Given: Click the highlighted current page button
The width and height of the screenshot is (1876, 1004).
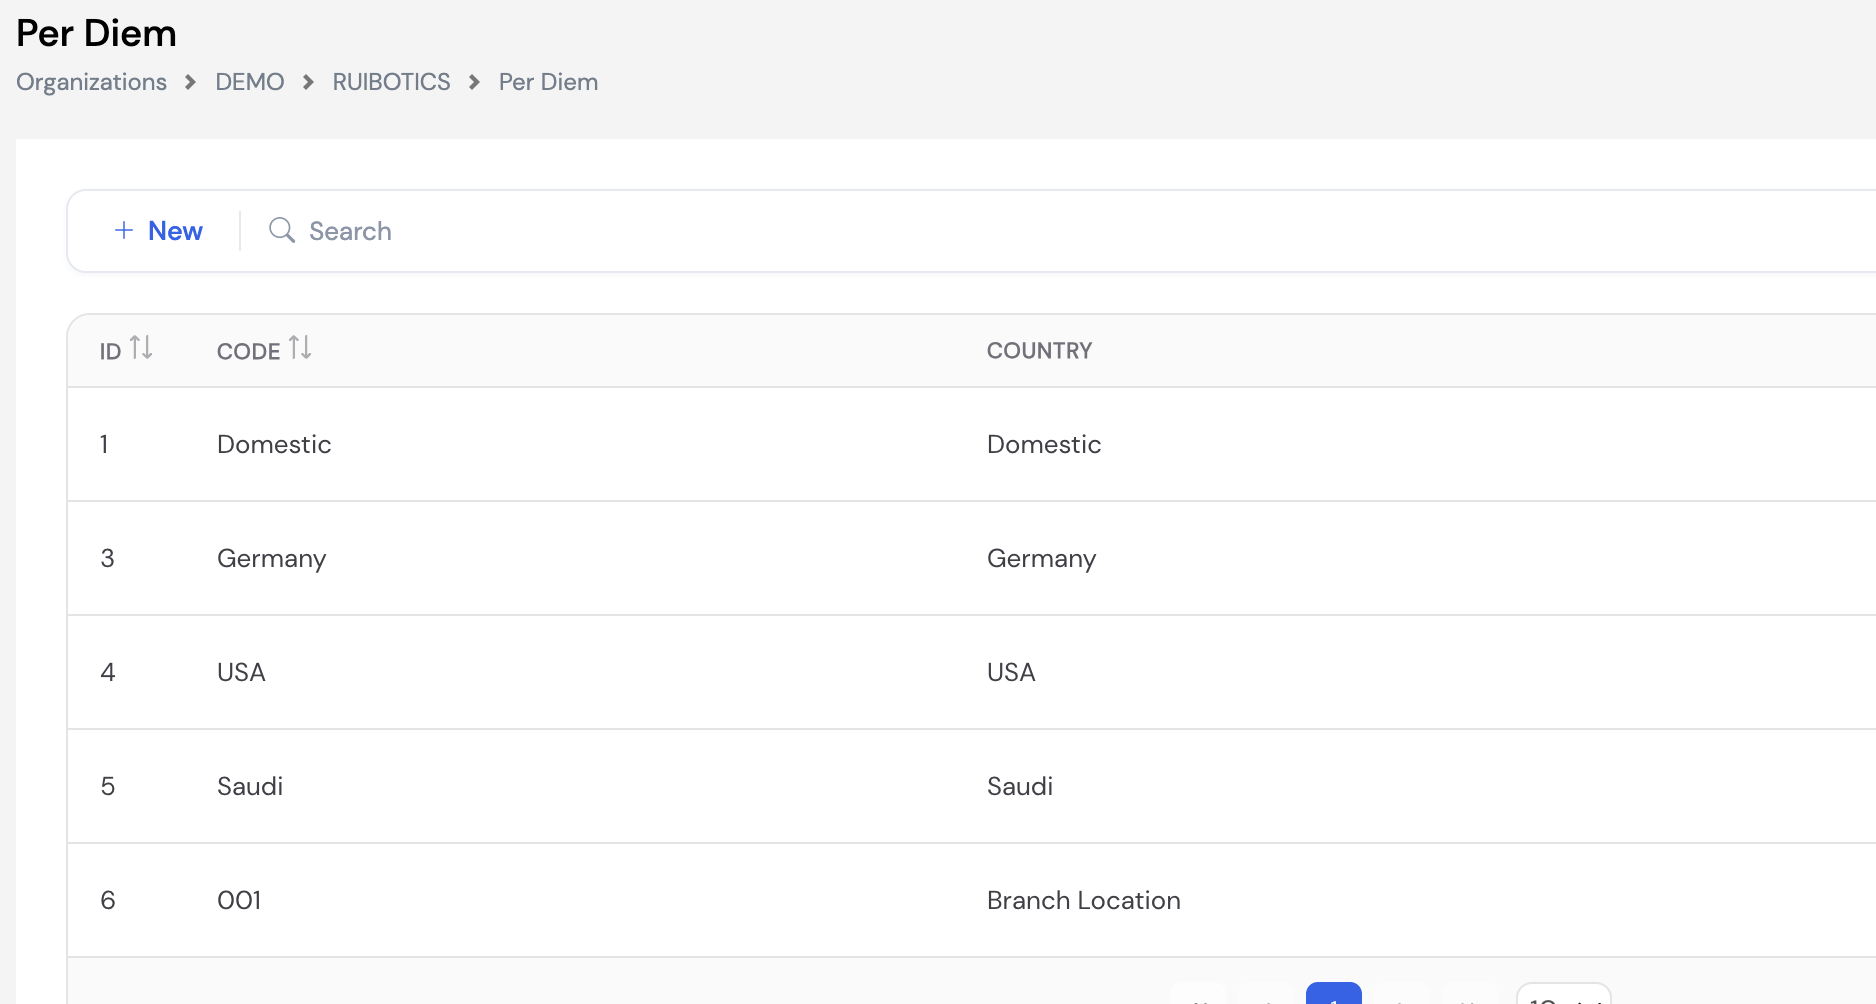Looking at the screenshot, I should pyautogui.click(x=1334, y=993).
